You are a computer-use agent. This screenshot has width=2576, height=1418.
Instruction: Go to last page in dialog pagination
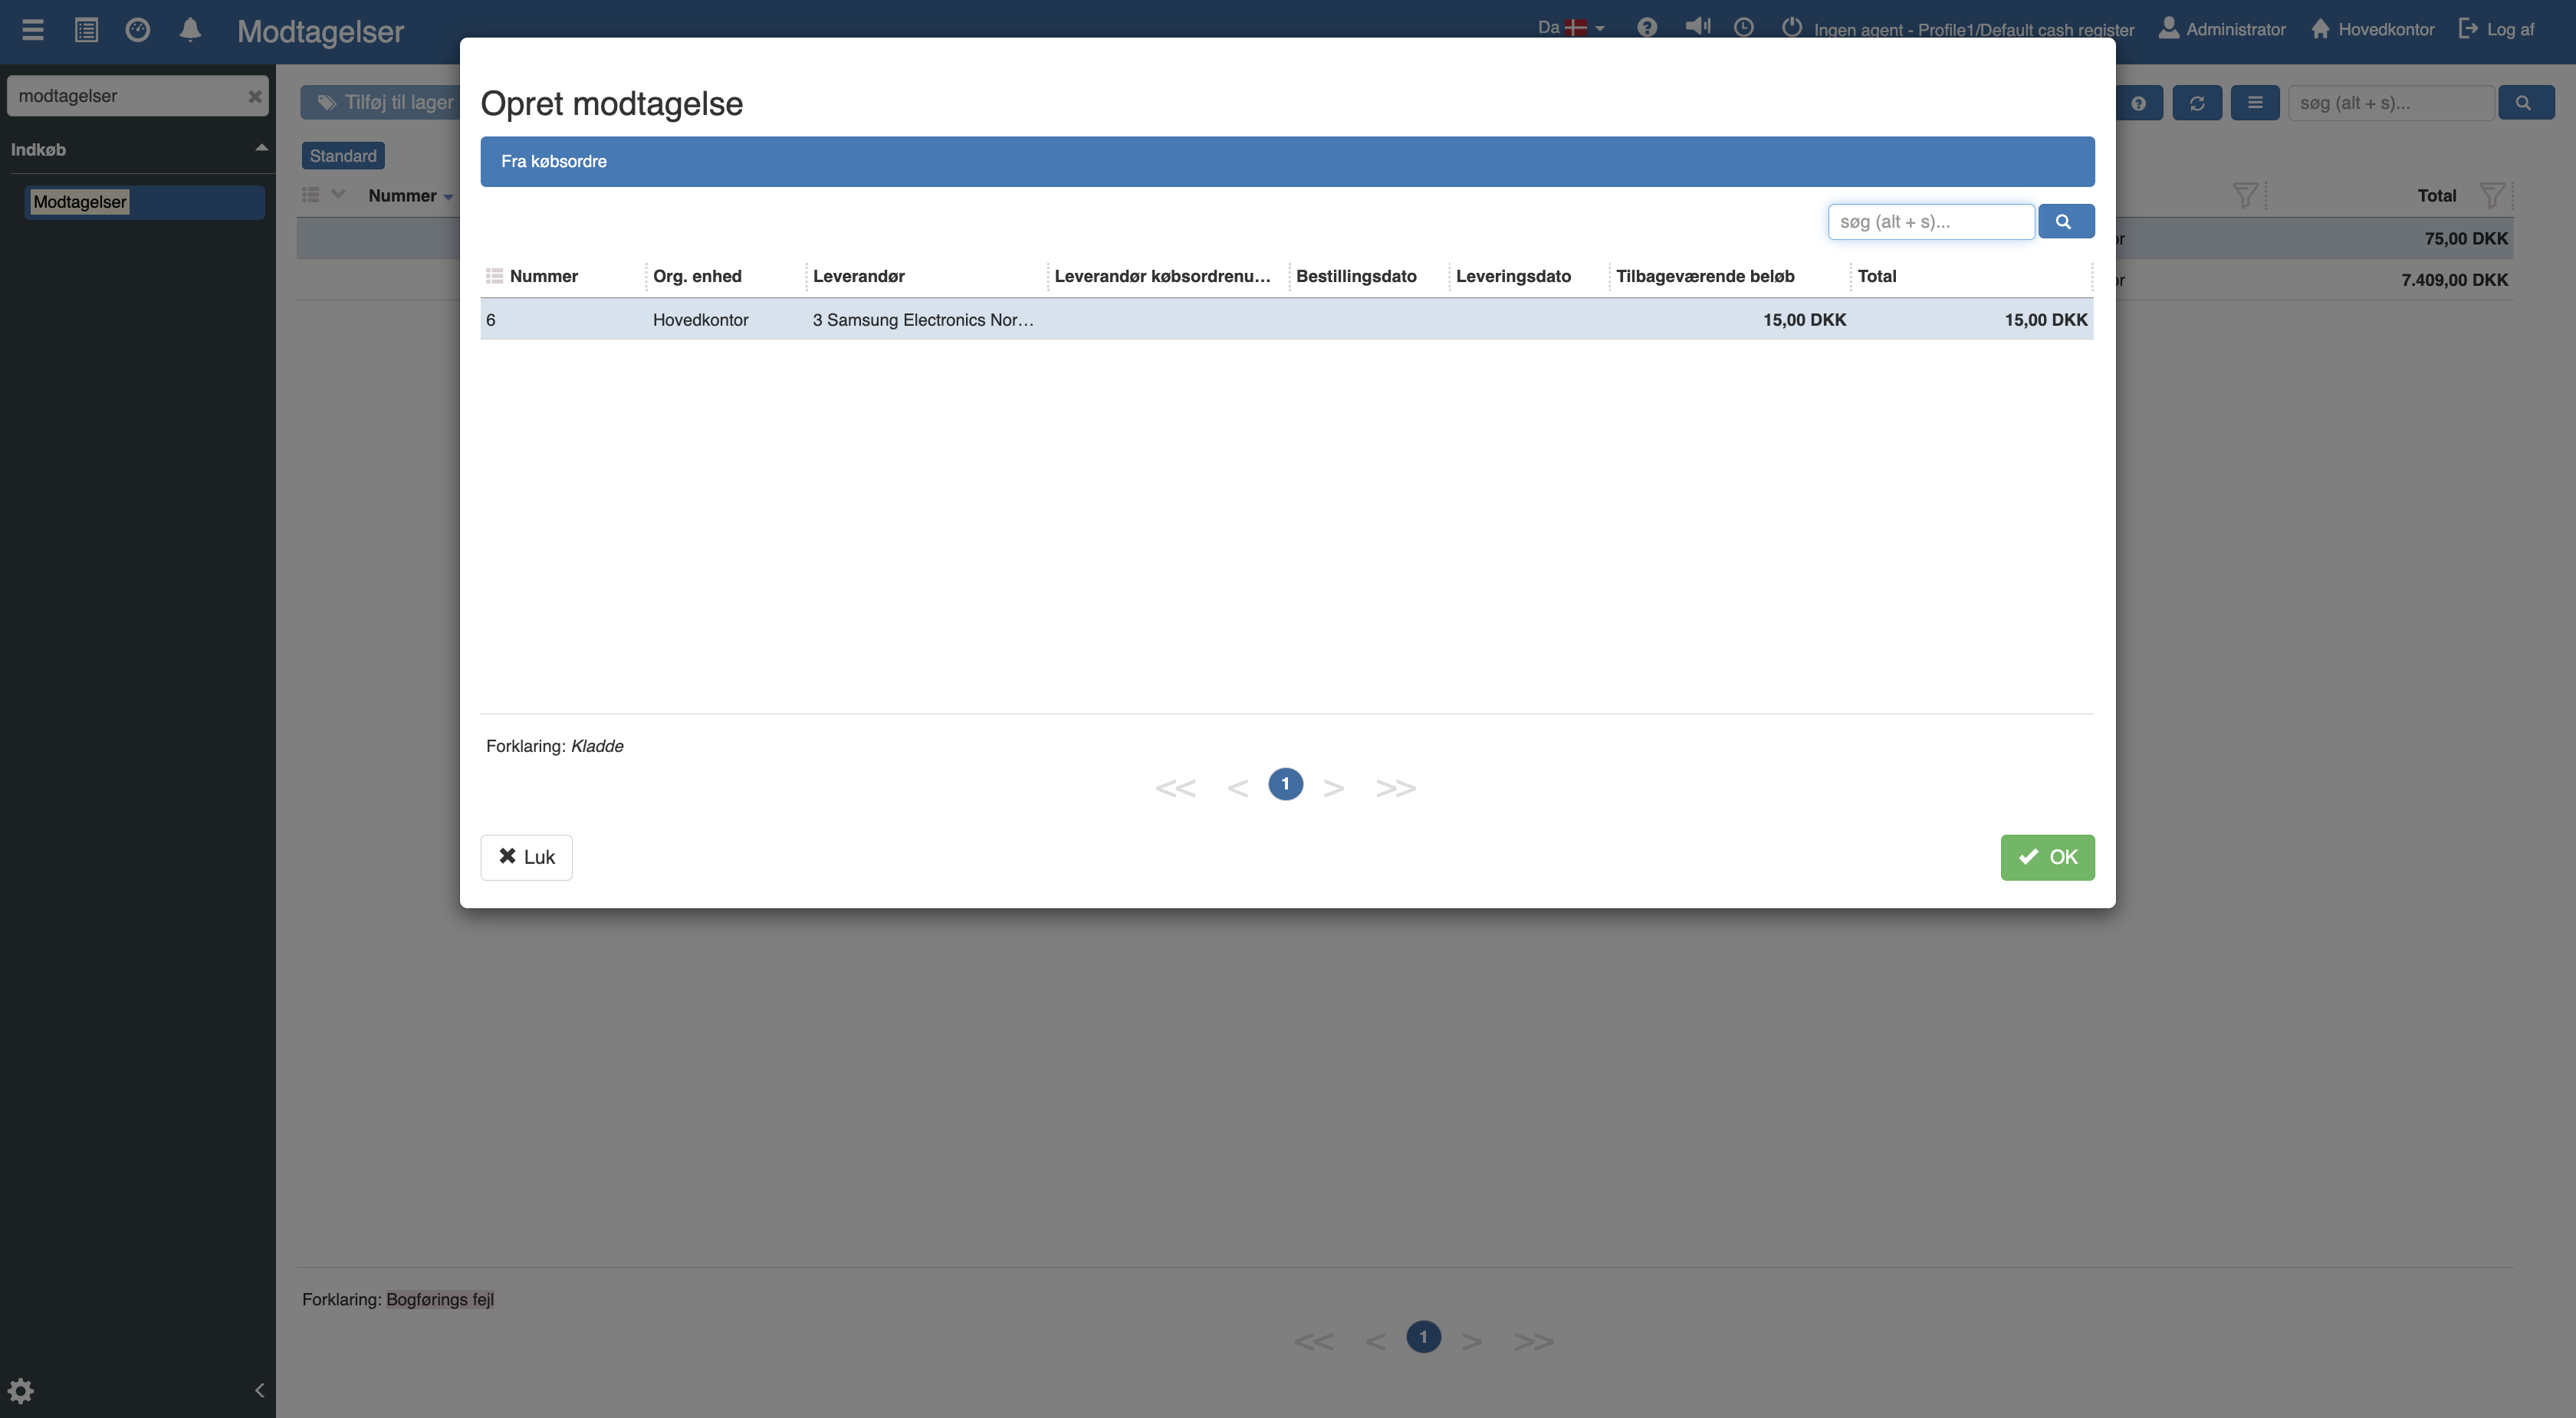click(x=1396, y=787)
